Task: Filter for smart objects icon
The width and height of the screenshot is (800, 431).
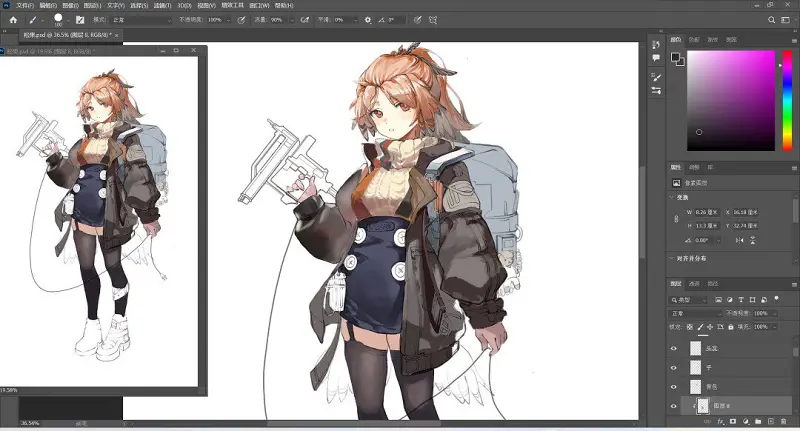Action: click(x=764, y=300)
